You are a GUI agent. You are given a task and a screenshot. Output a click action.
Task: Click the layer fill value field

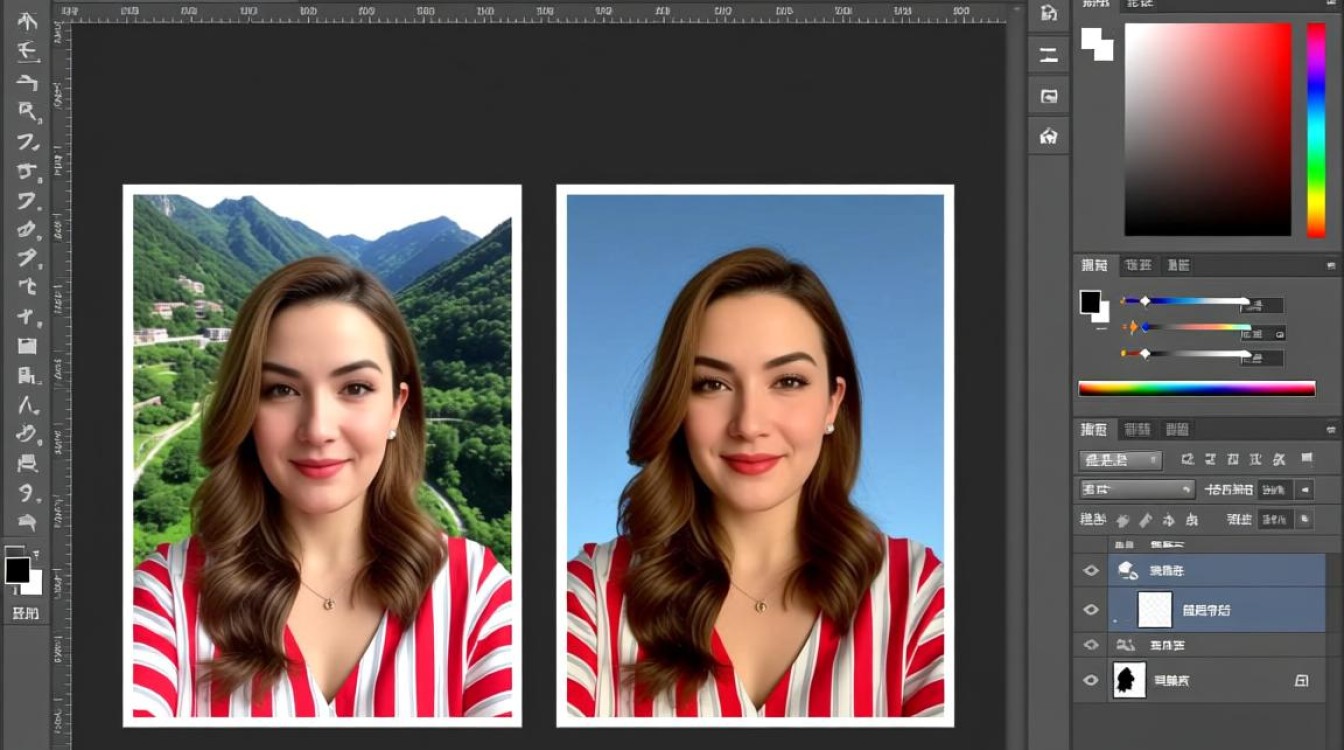click(x=1274, y=519)
